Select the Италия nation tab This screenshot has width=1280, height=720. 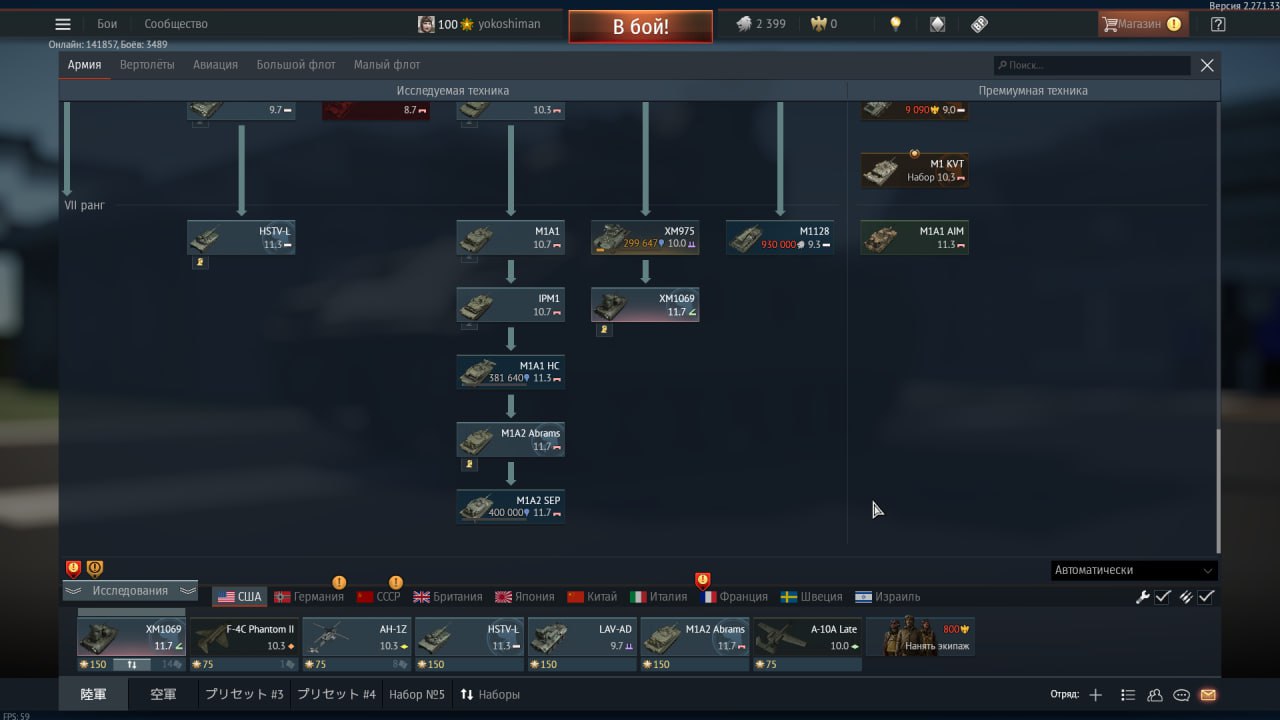click(659, 597)
